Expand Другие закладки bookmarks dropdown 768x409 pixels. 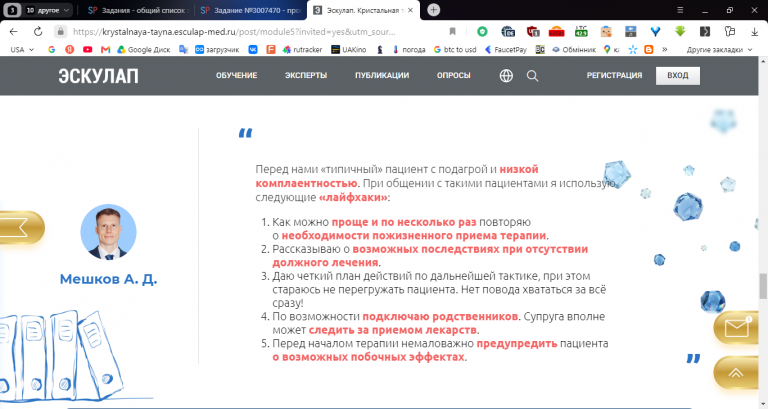pyautogui.click(x=719, y=49)
